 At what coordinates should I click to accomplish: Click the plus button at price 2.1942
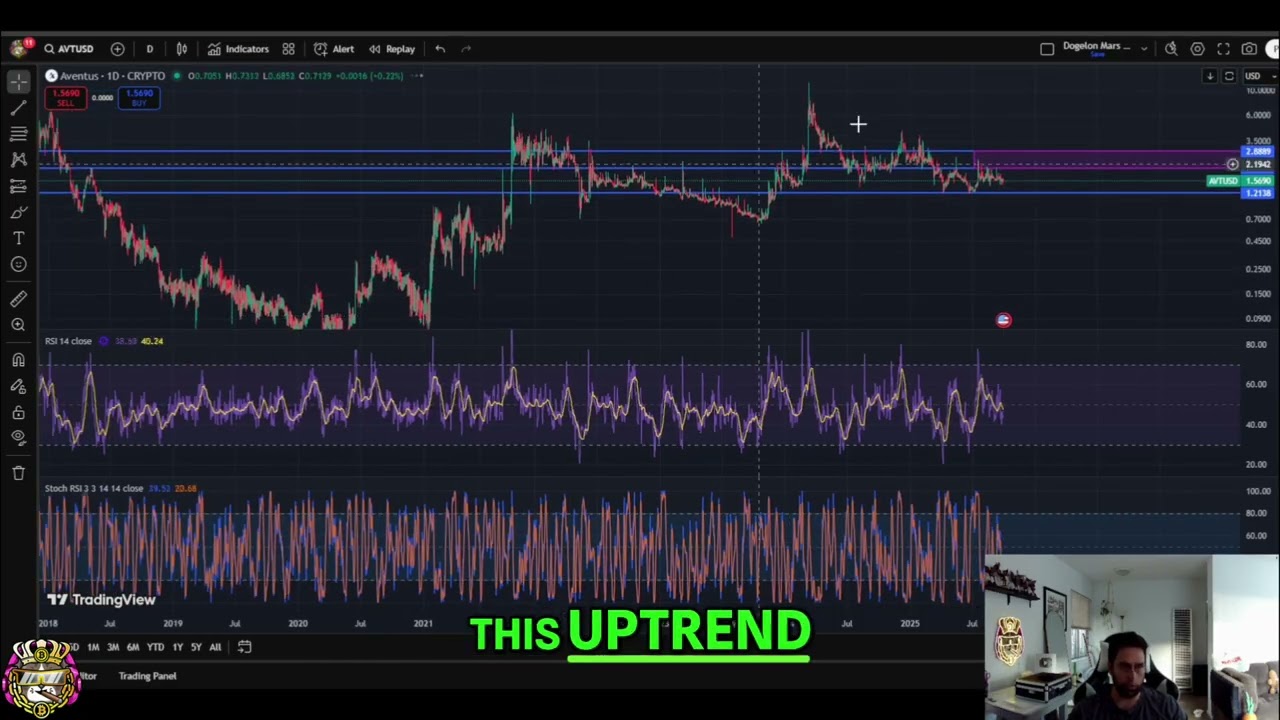click(1232, 164)
